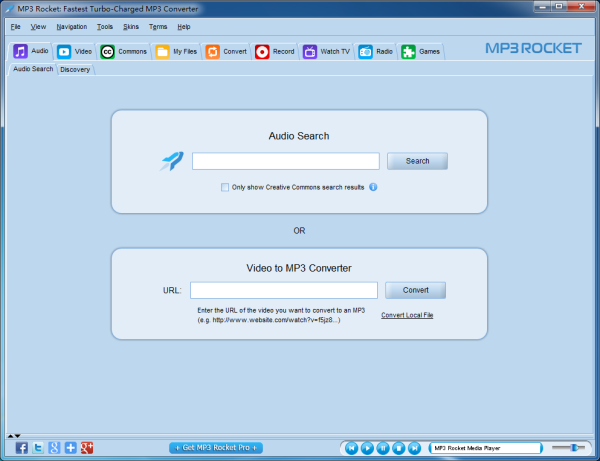Switch to the Games tab
The image size is (600, 461).
pyautogui.click(x=420, y=52)
